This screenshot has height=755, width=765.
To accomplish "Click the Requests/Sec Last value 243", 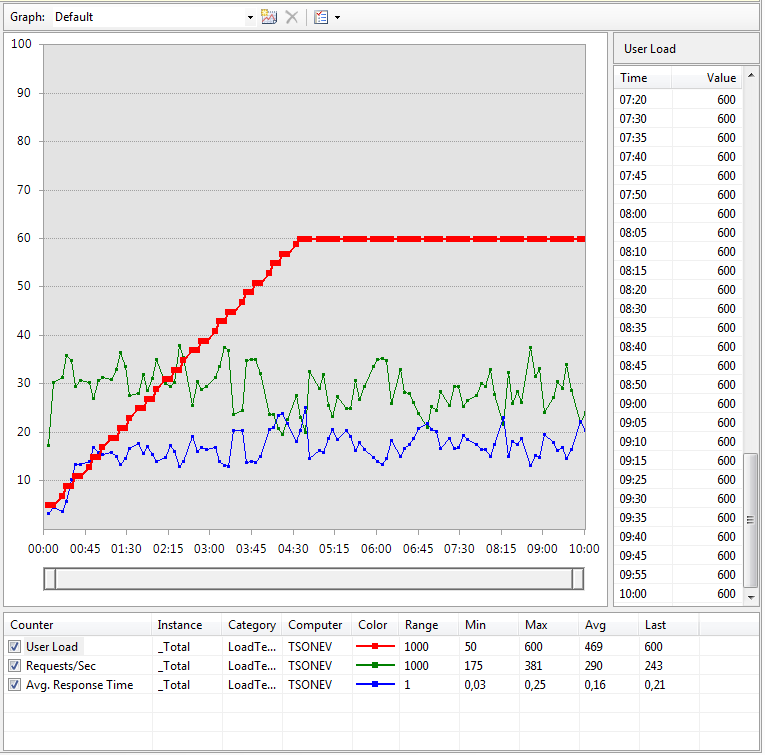I will point(653,666).
